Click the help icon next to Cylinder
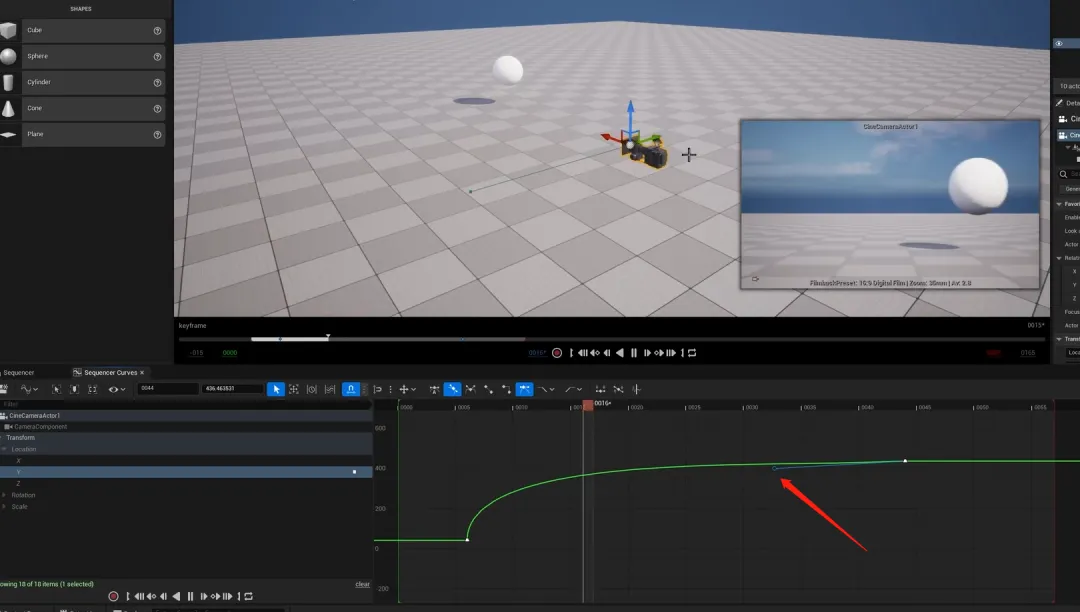 tap(157, 82)
